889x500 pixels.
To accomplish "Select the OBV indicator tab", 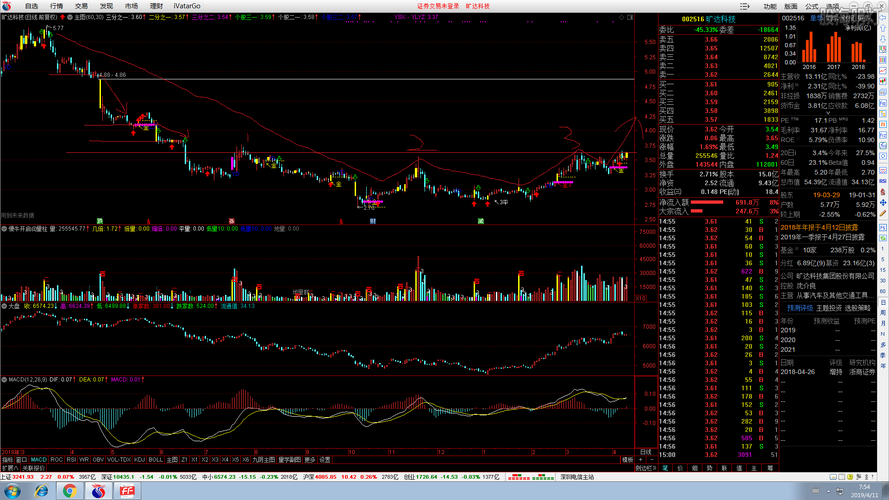I will pos(98,459).
